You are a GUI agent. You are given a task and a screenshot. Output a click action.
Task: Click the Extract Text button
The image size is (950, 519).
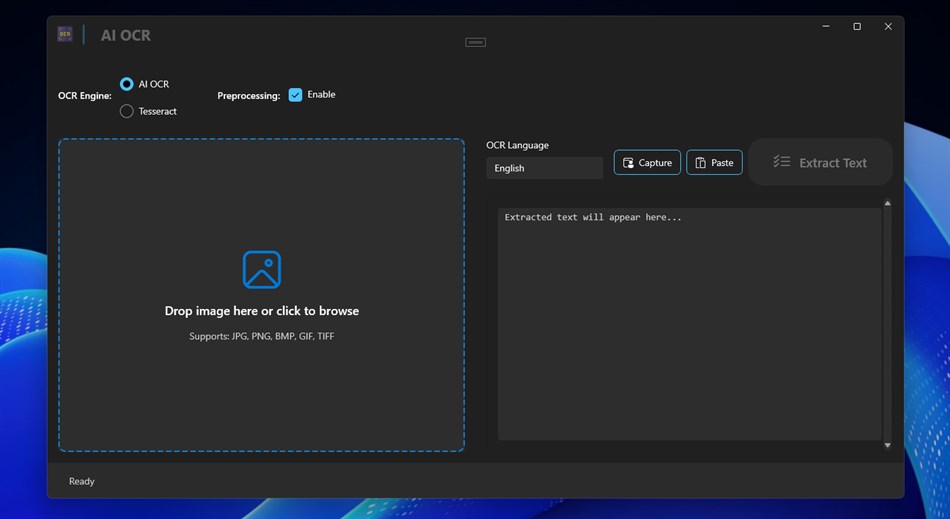pos(820,162)
